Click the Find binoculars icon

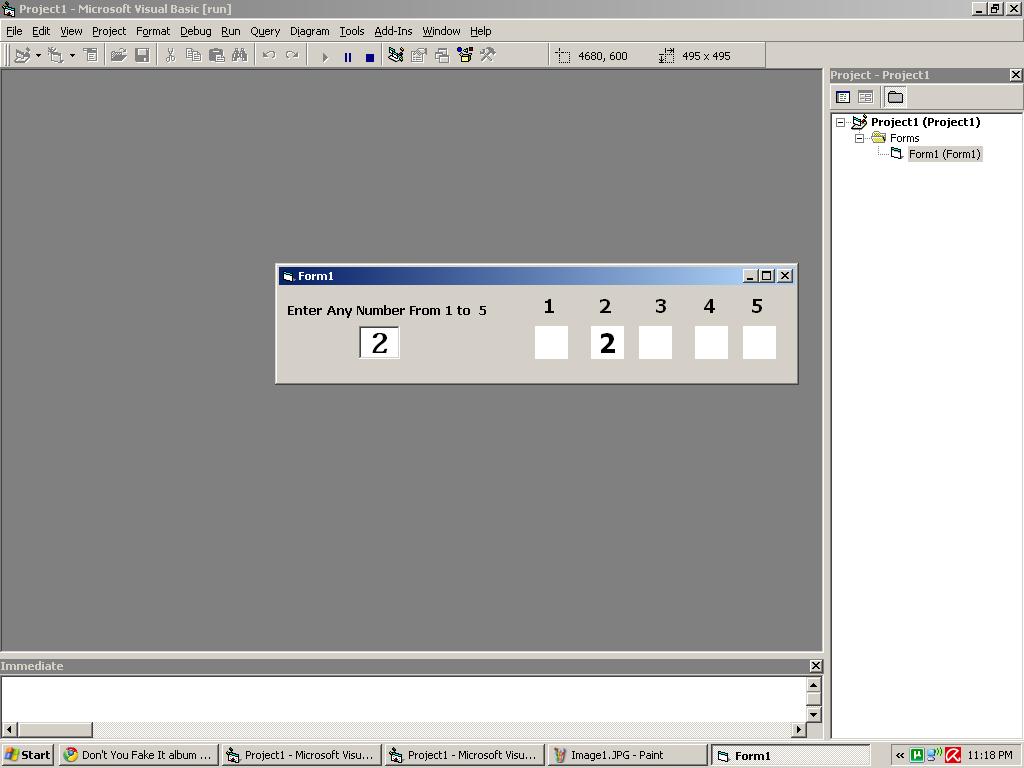(240, 56)
